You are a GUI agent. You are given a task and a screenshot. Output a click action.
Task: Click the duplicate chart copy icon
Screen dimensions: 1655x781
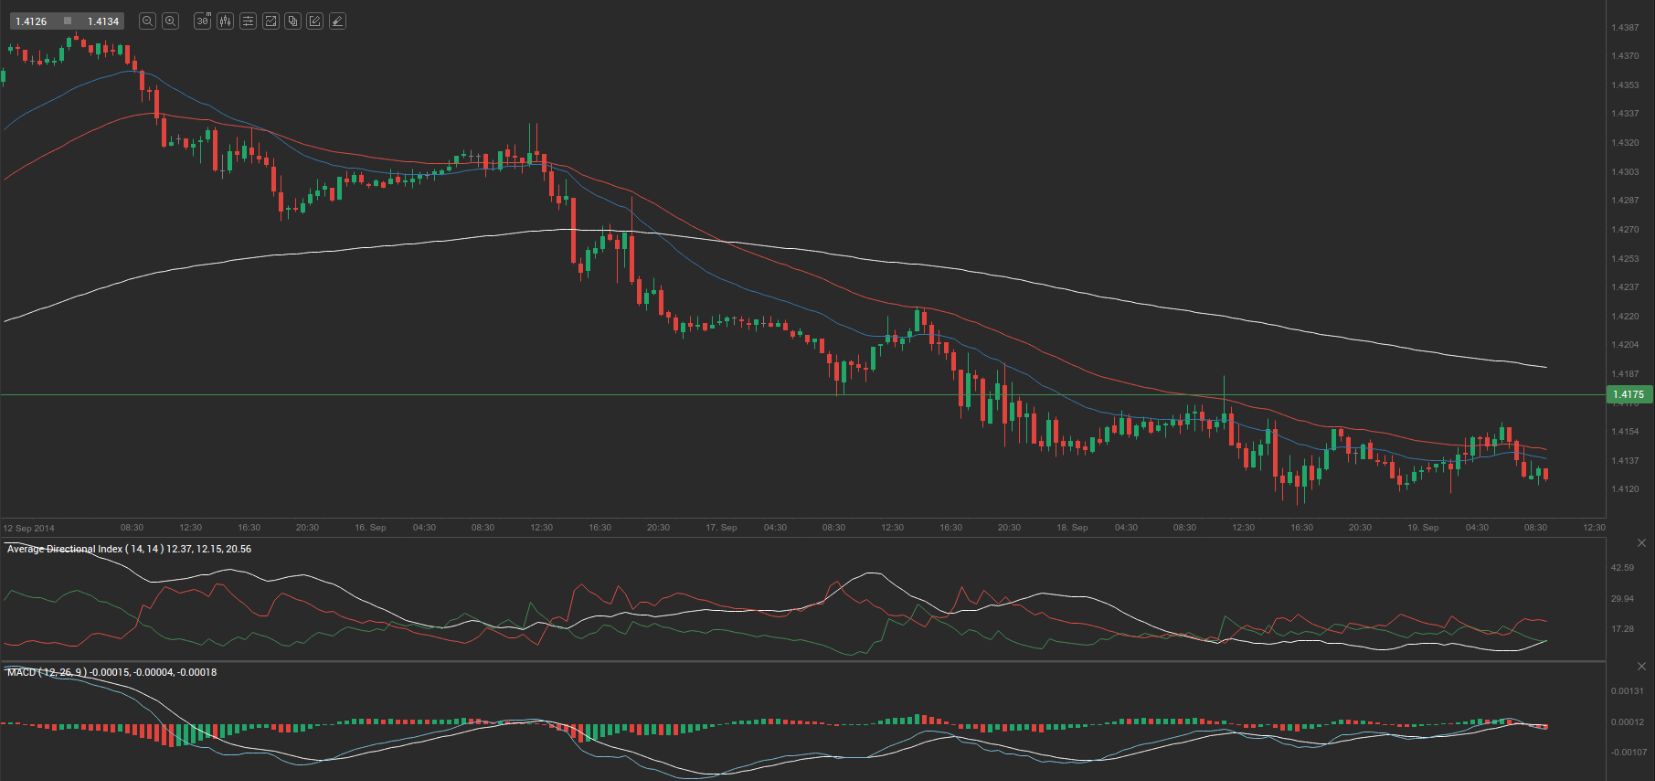coord(293,21)
